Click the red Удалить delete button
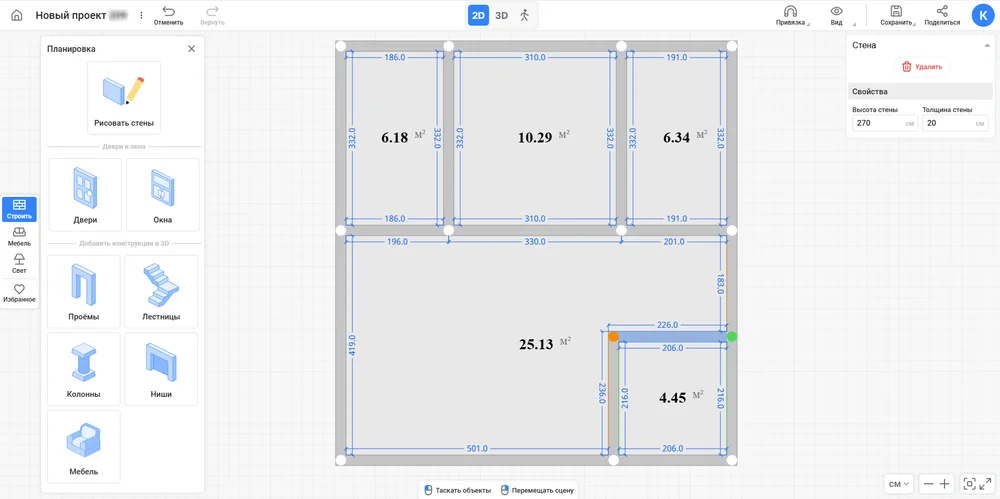Screen dimensions: 1000x499 click(921, 67)
